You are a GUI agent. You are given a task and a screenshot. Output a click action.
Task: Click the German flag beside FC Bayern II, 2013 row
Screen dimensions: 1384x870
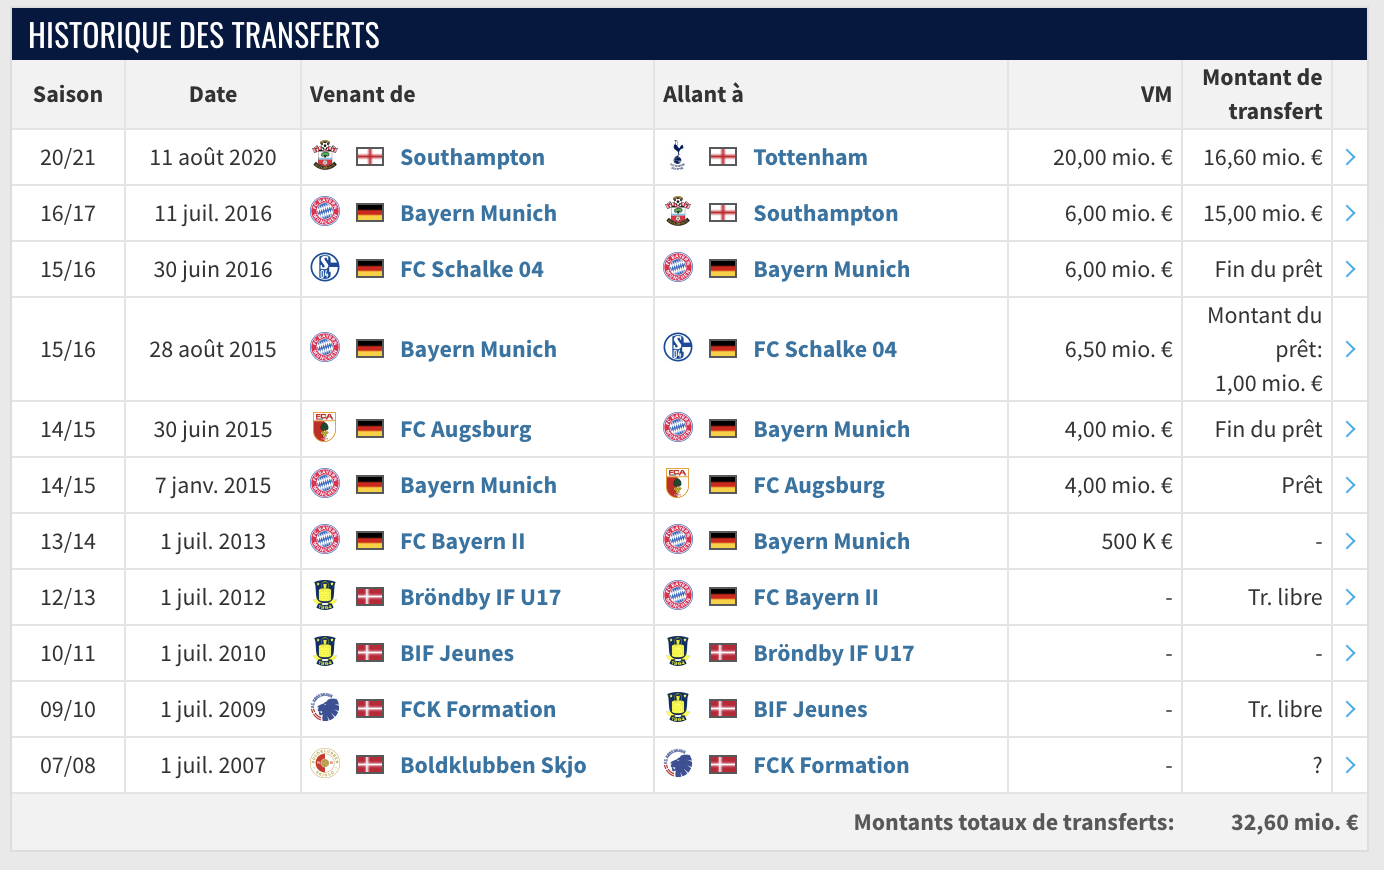[370, 541]
